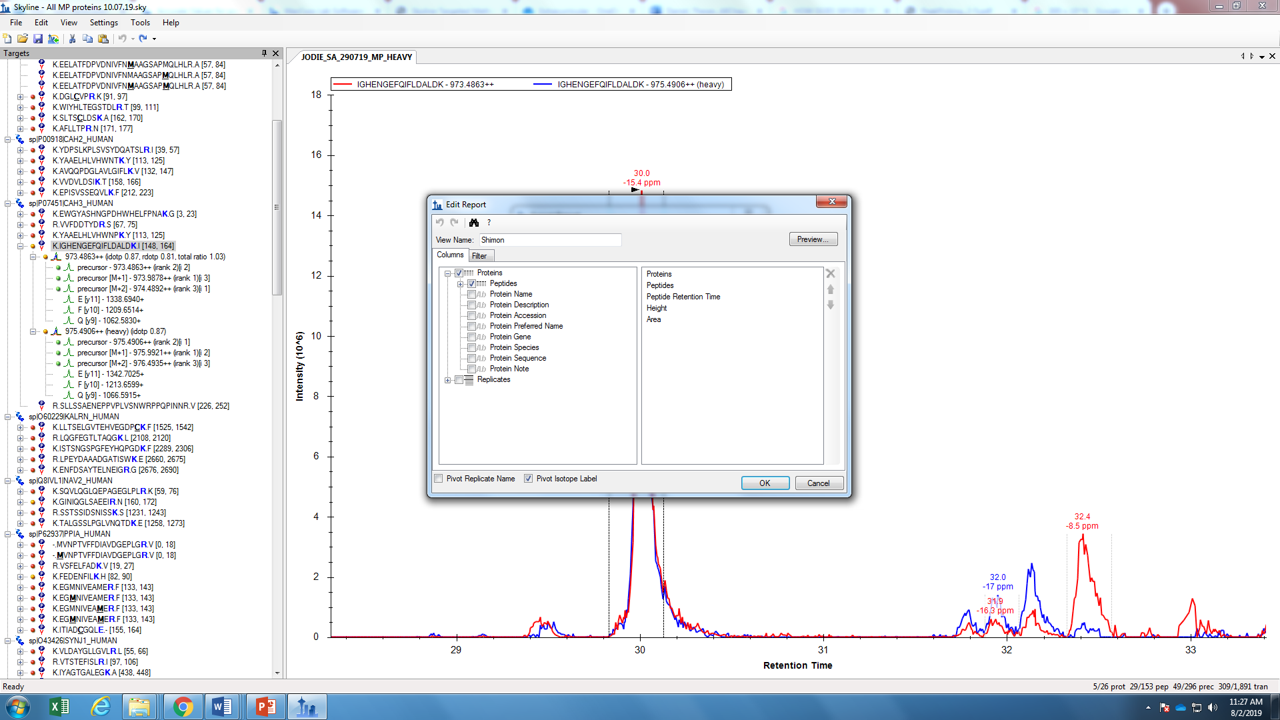Select Peptide Retention Time in the columns list
Image resolution: width=1280 pixels, height=720 pixels.
683,297
